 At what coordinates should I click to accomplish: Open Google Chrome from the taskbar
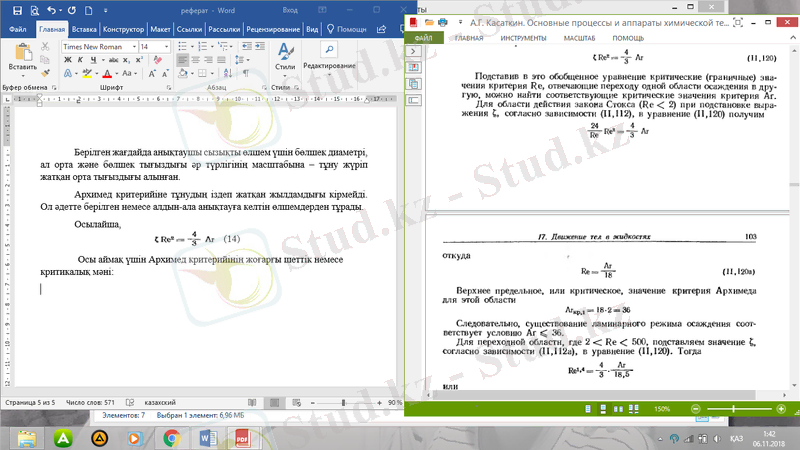point(171,437)
